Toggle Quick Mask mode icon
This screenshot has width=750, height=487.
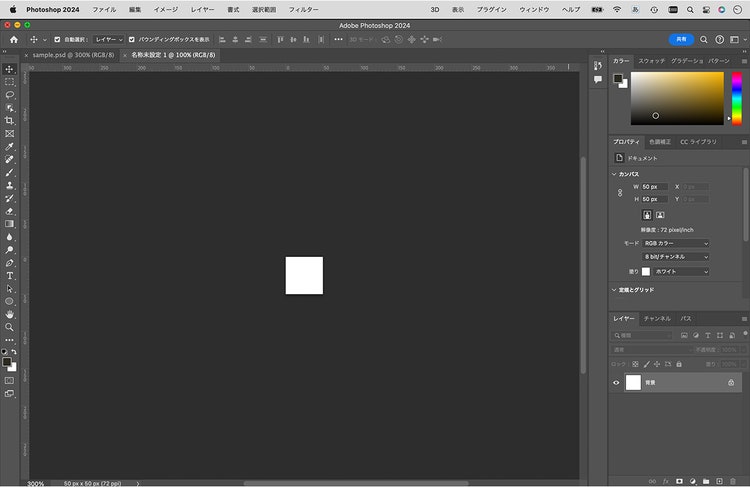tap(9, 381)
